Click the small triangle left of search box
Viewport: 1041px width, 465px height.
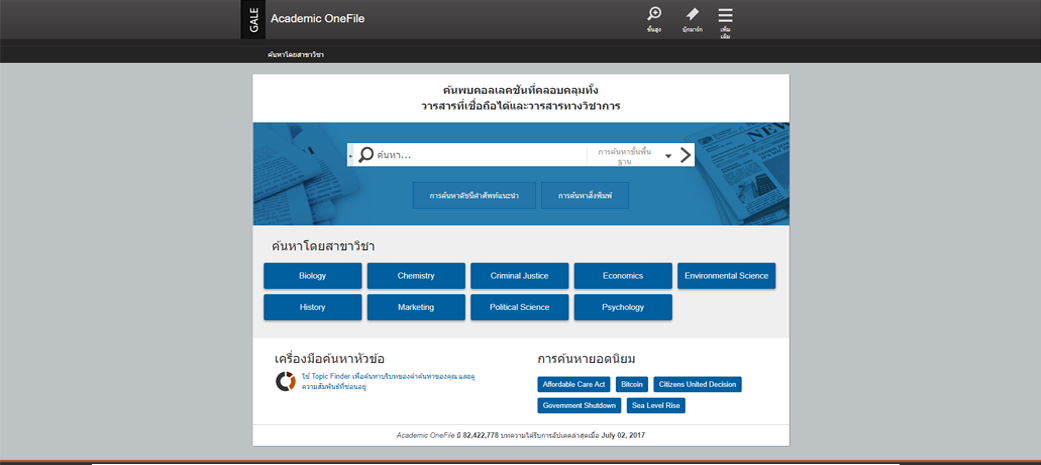[351, 156]
